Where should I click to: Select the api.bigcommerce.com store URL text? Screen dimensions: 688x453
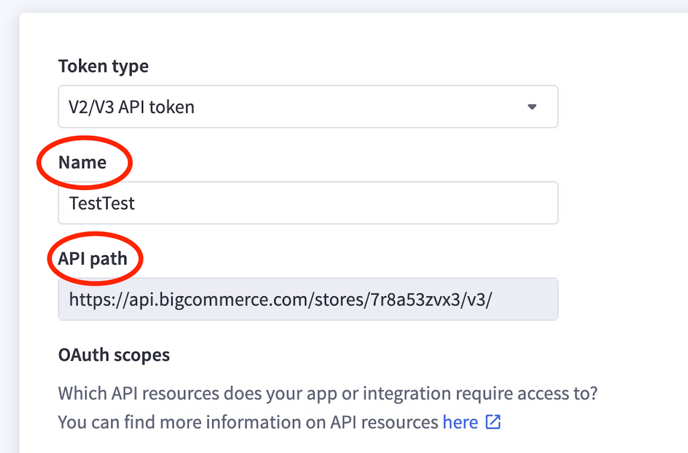(280, 300)
